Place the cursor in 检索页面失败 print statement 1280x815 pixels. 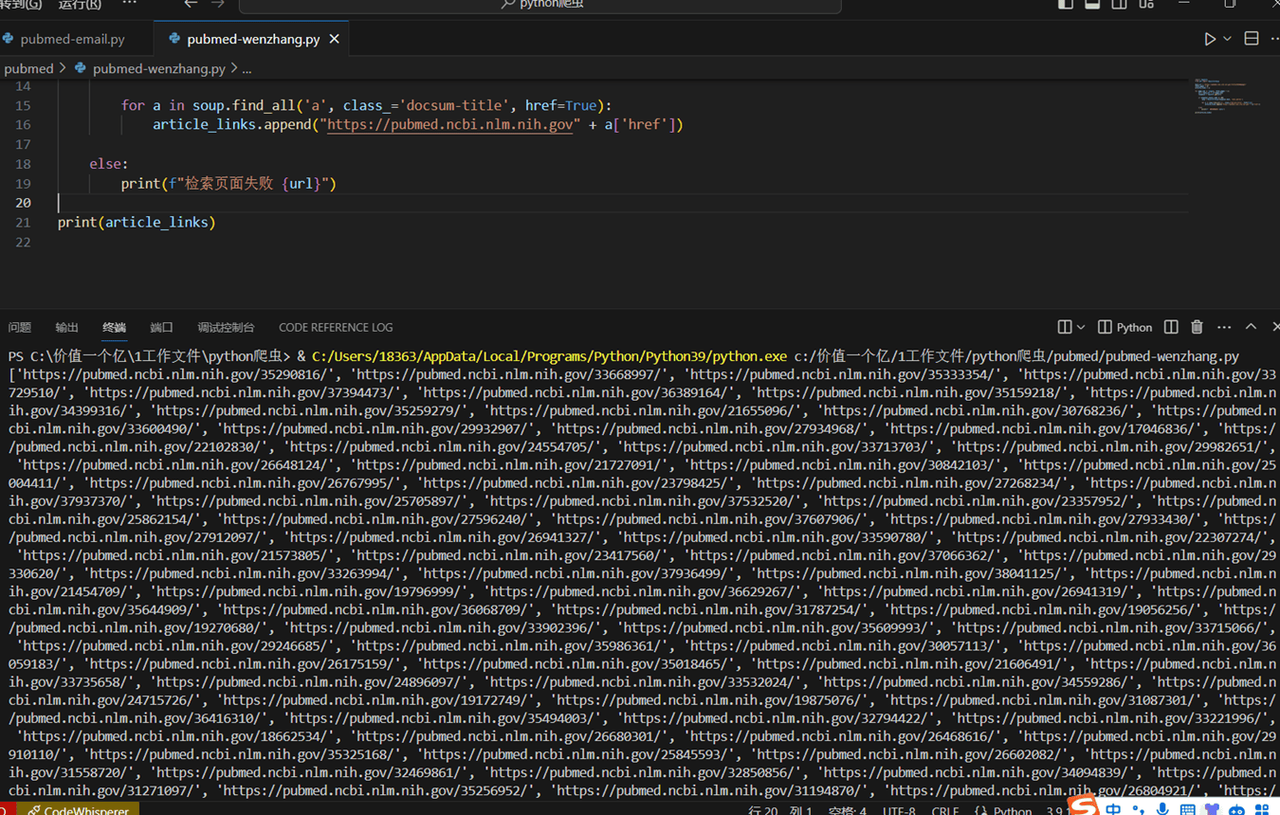(229, 184)
